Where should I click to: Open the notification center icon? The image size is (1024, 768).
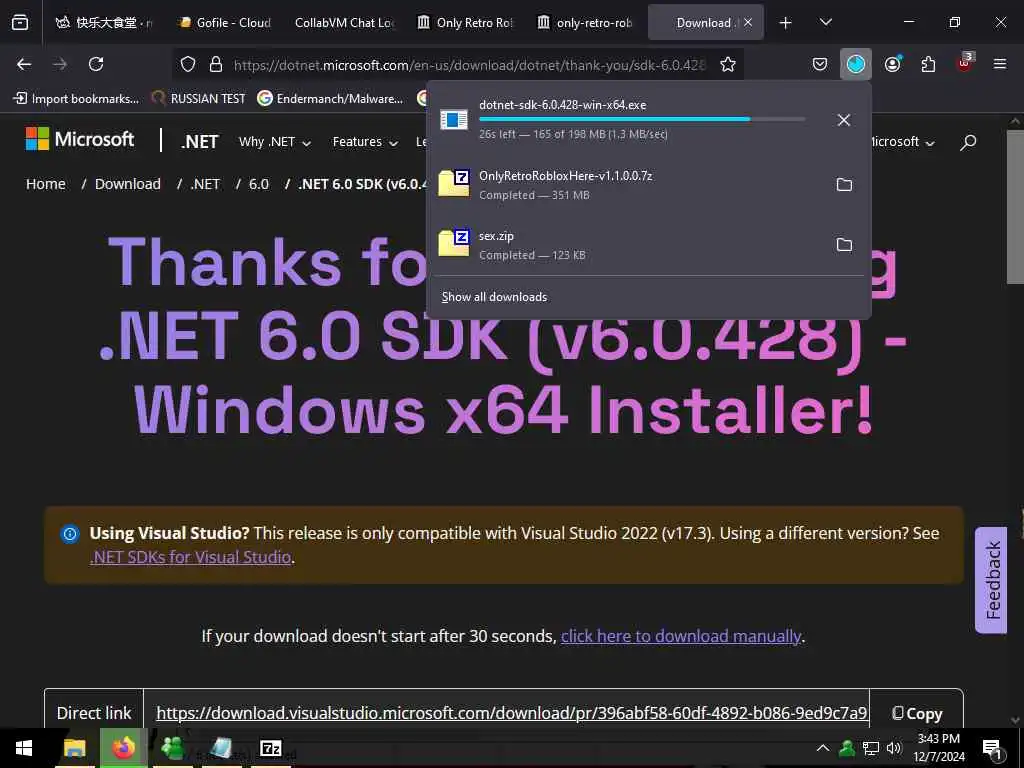[992, 749]
